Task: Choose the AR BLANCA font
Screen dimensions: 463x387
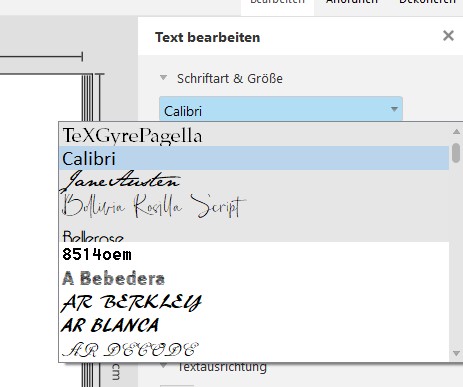Action: pyautogui.click(x=254, y=325)
